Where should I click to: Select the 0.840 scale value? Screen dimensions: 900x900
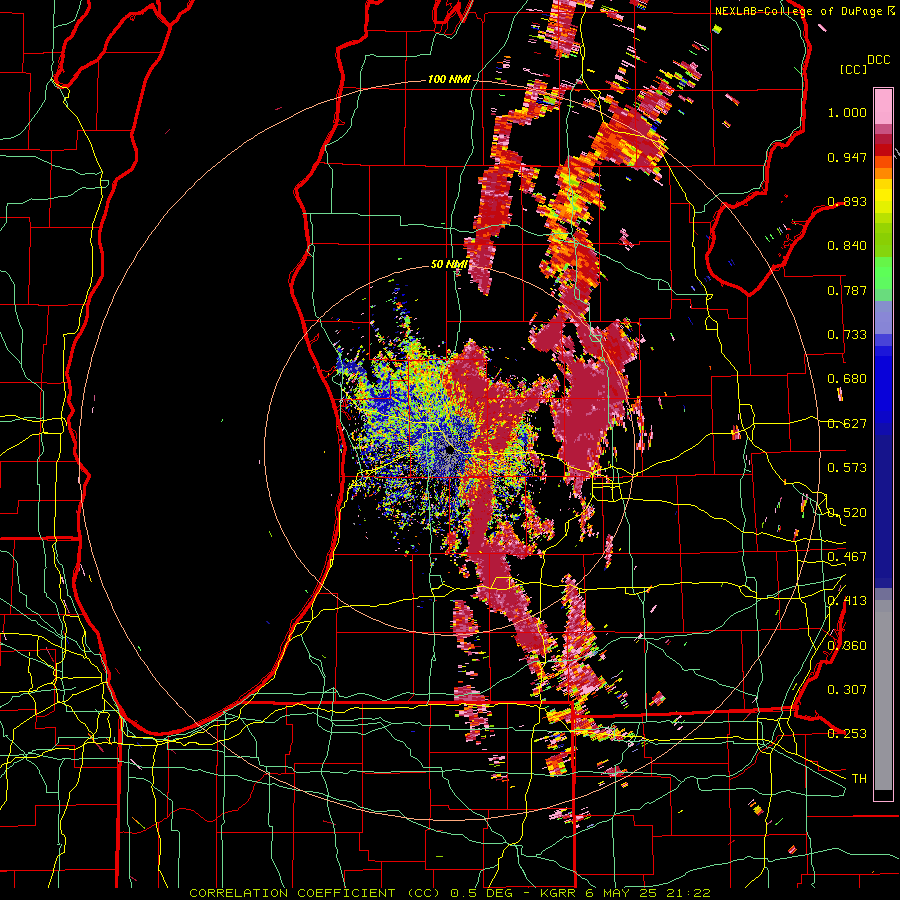pyautogui.click(x=847, y=246)
